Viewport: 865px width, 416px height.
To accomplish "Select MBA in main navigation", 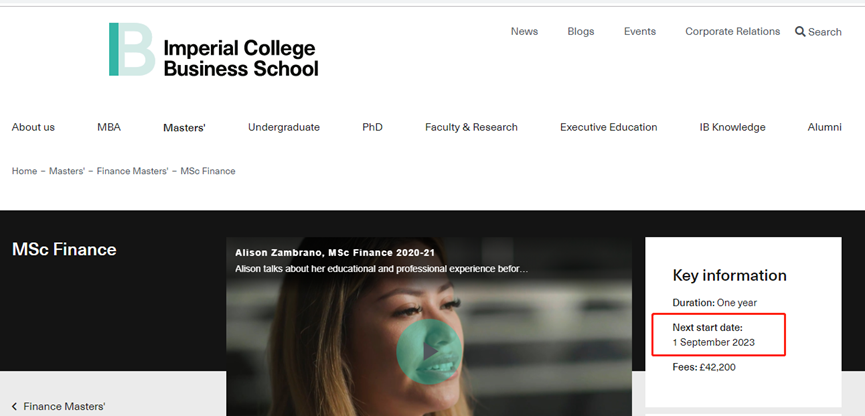I will click(109, 127).
